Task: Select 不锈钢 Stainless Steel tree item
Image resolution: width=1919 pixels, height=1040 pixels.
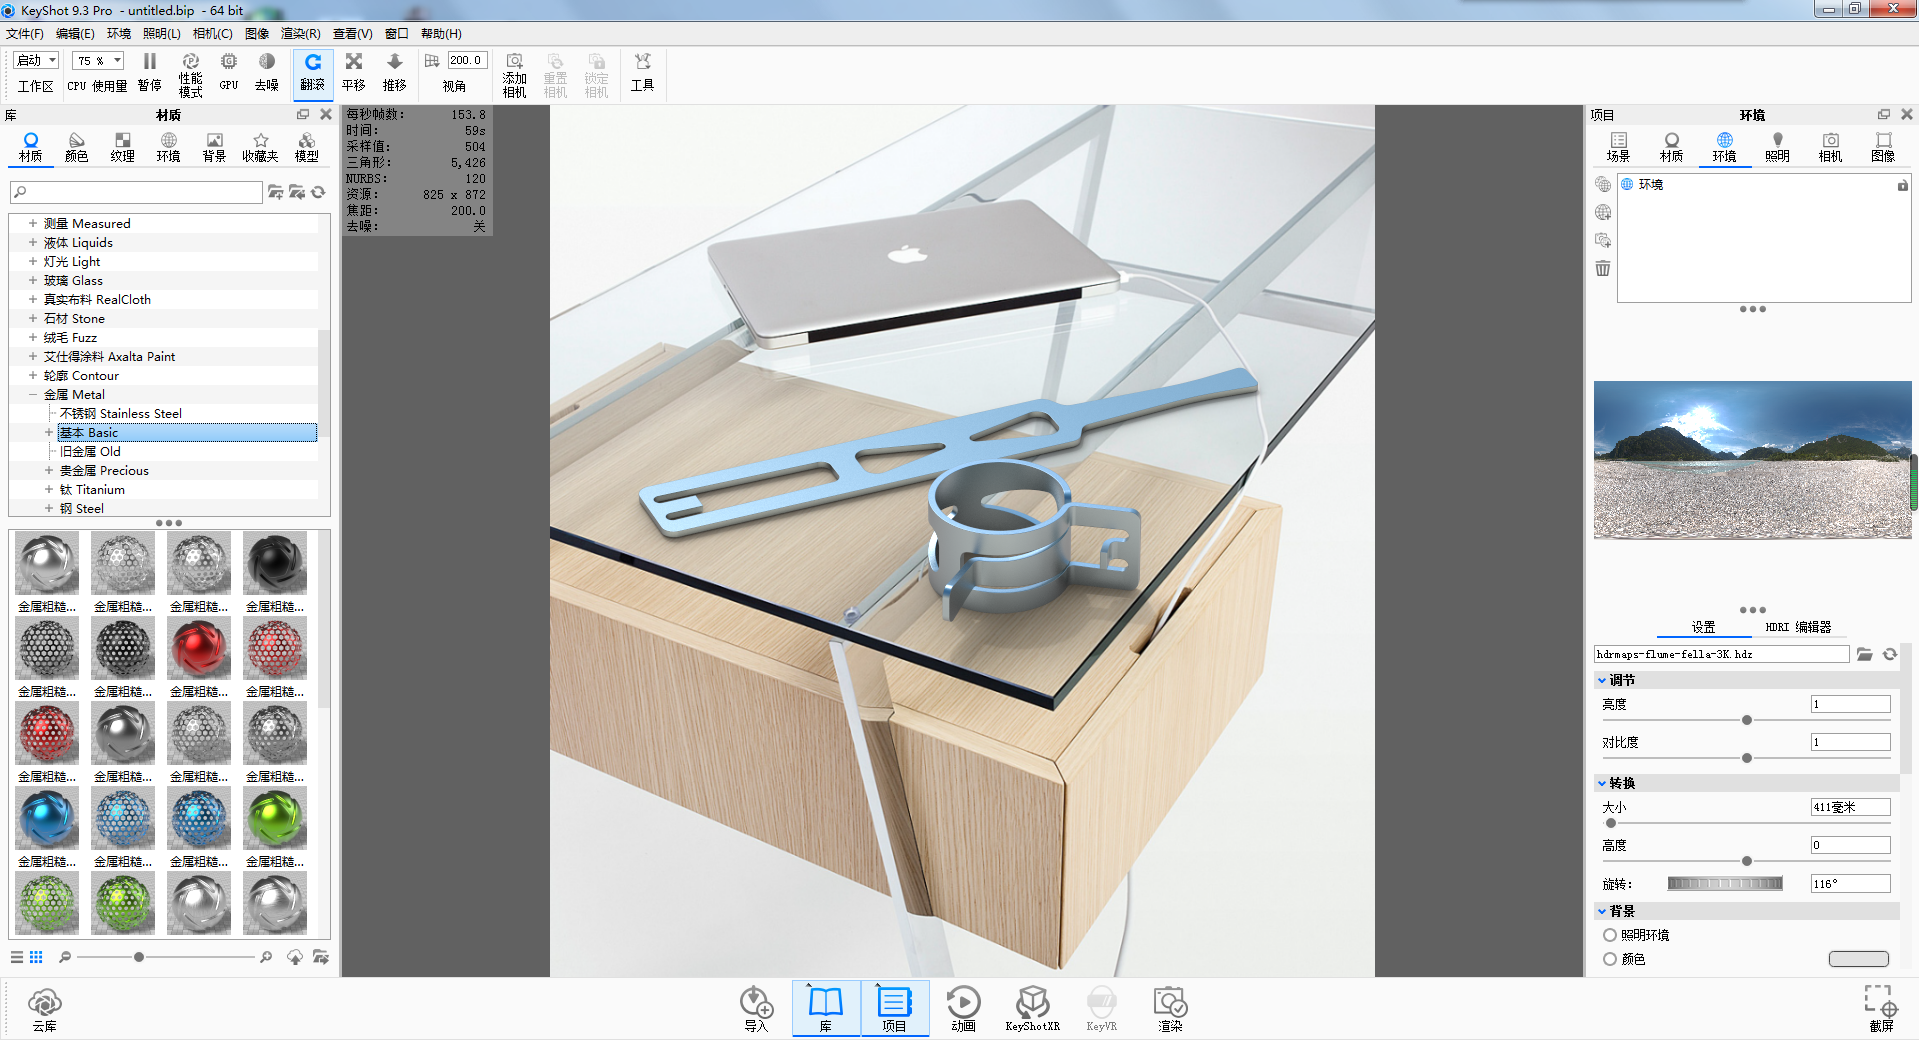Action: click(121, 413)
